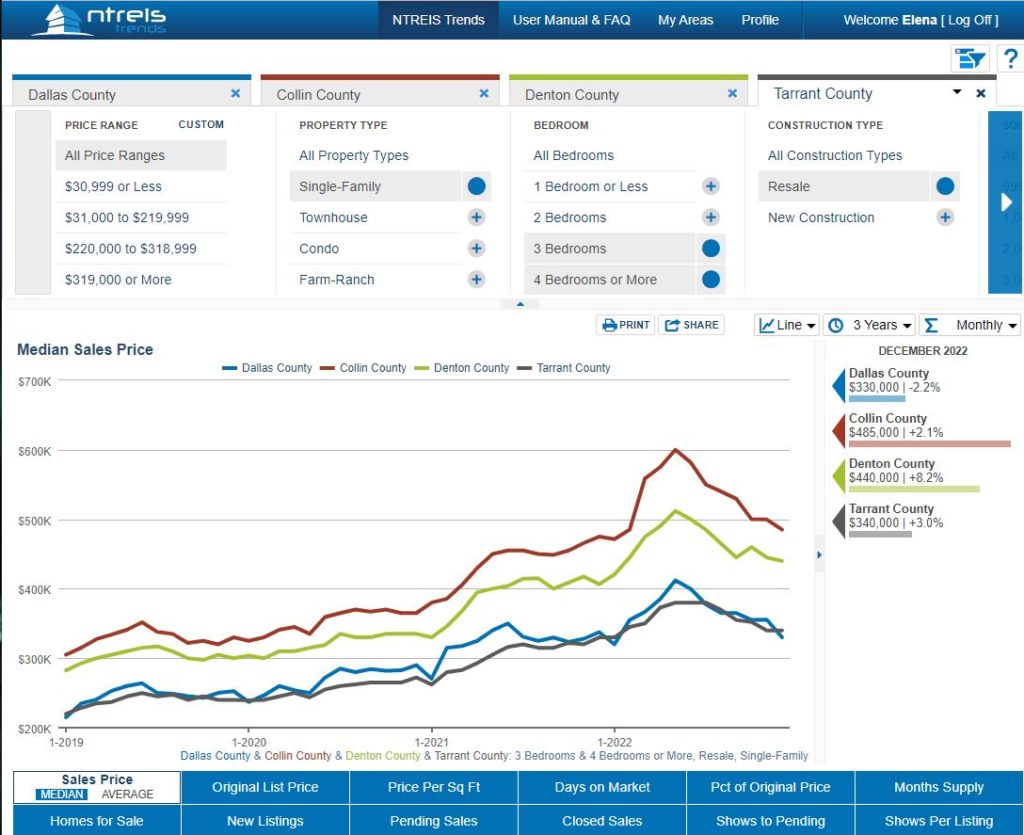The height and width of the screenshot is (835, 1024).
Task: Add the Farm-Ranch plus icon
Action: click(x=477, y=279)
